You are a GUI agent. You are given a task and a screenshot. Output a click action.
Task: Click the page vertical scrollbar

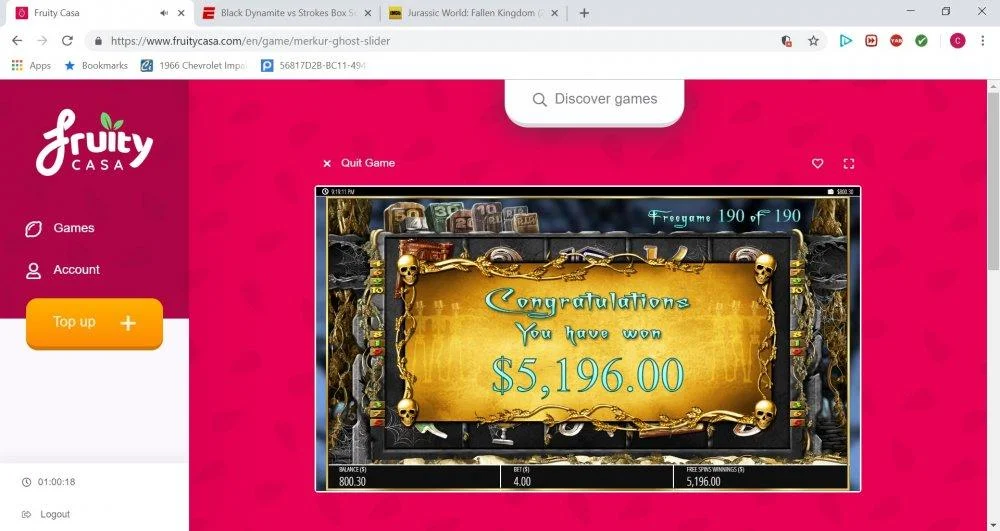(x=993, y=181)
